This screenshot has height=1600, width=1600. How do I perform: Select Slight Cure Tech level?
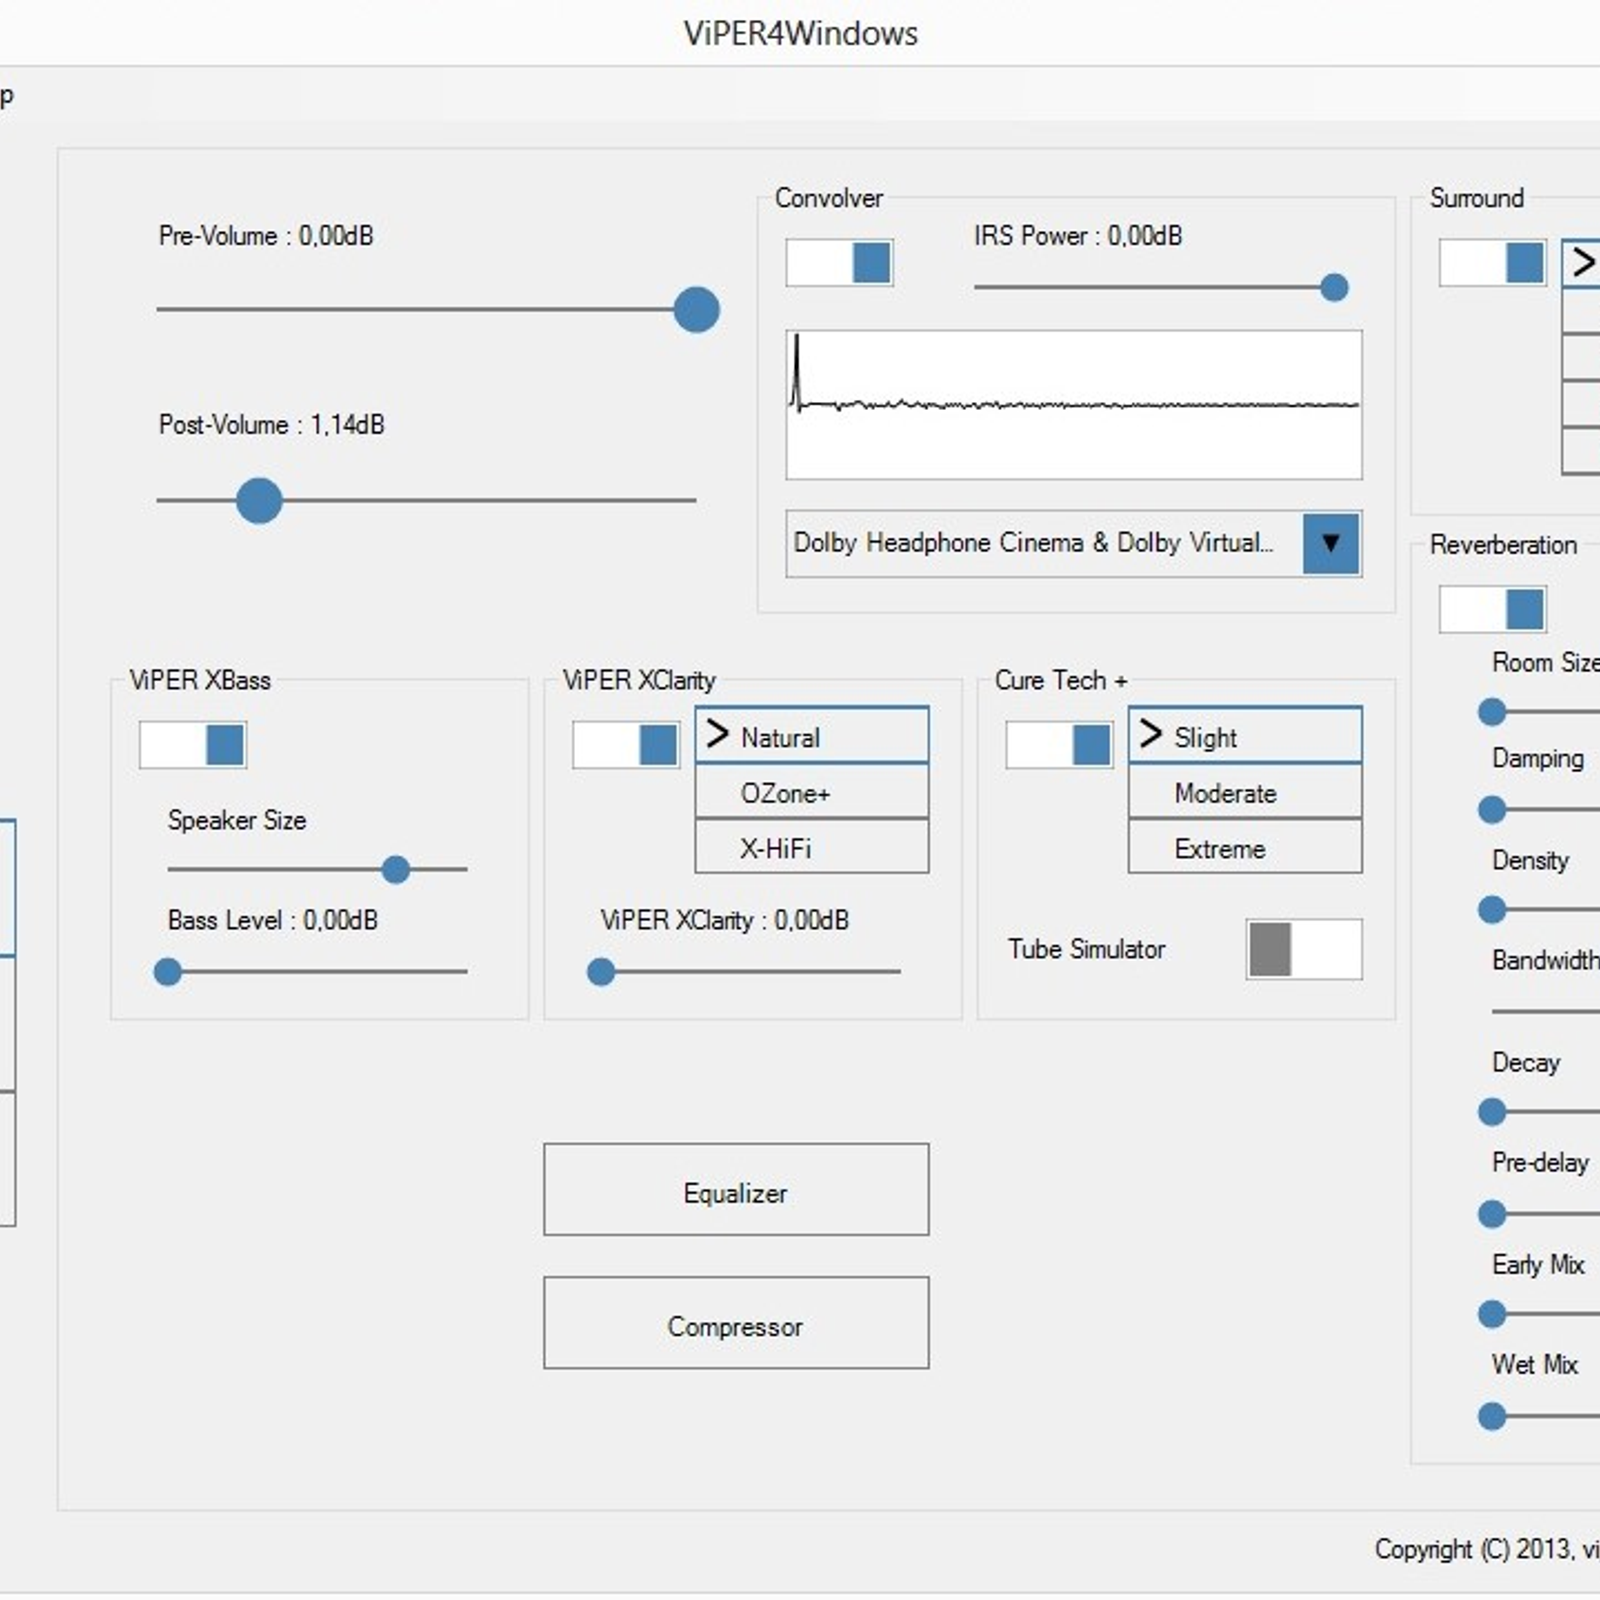tap(1245, 736)
